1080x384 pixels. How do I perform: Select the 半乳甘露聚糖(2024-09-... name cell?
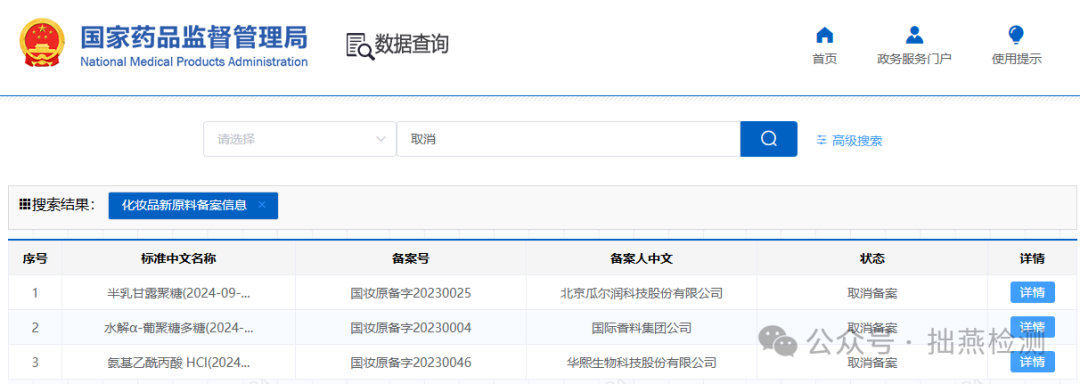coord(179,293)
